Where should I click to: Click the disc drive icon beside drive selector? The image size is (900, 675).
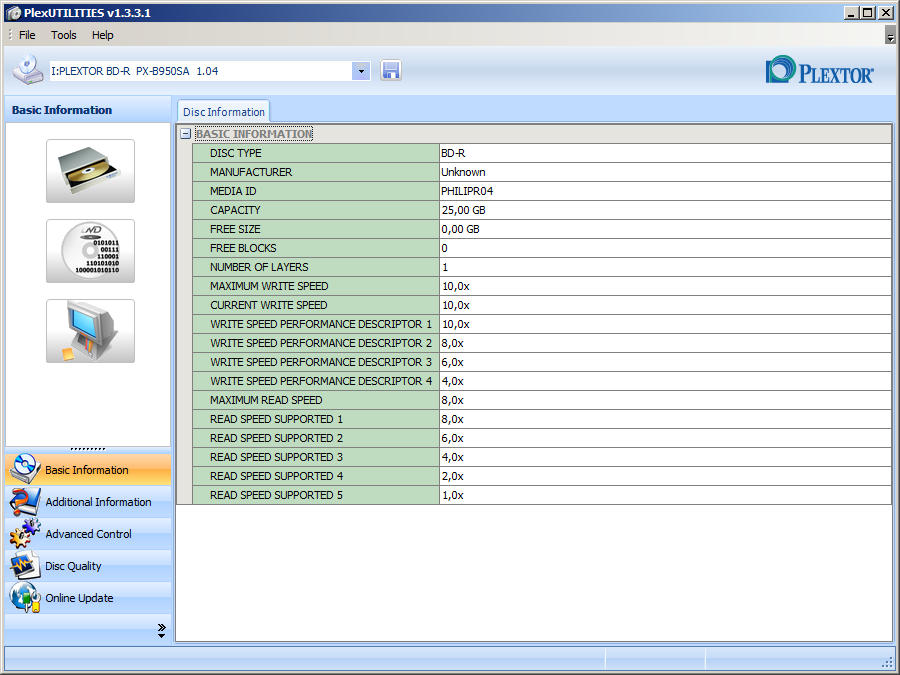[x=28, y=70]
